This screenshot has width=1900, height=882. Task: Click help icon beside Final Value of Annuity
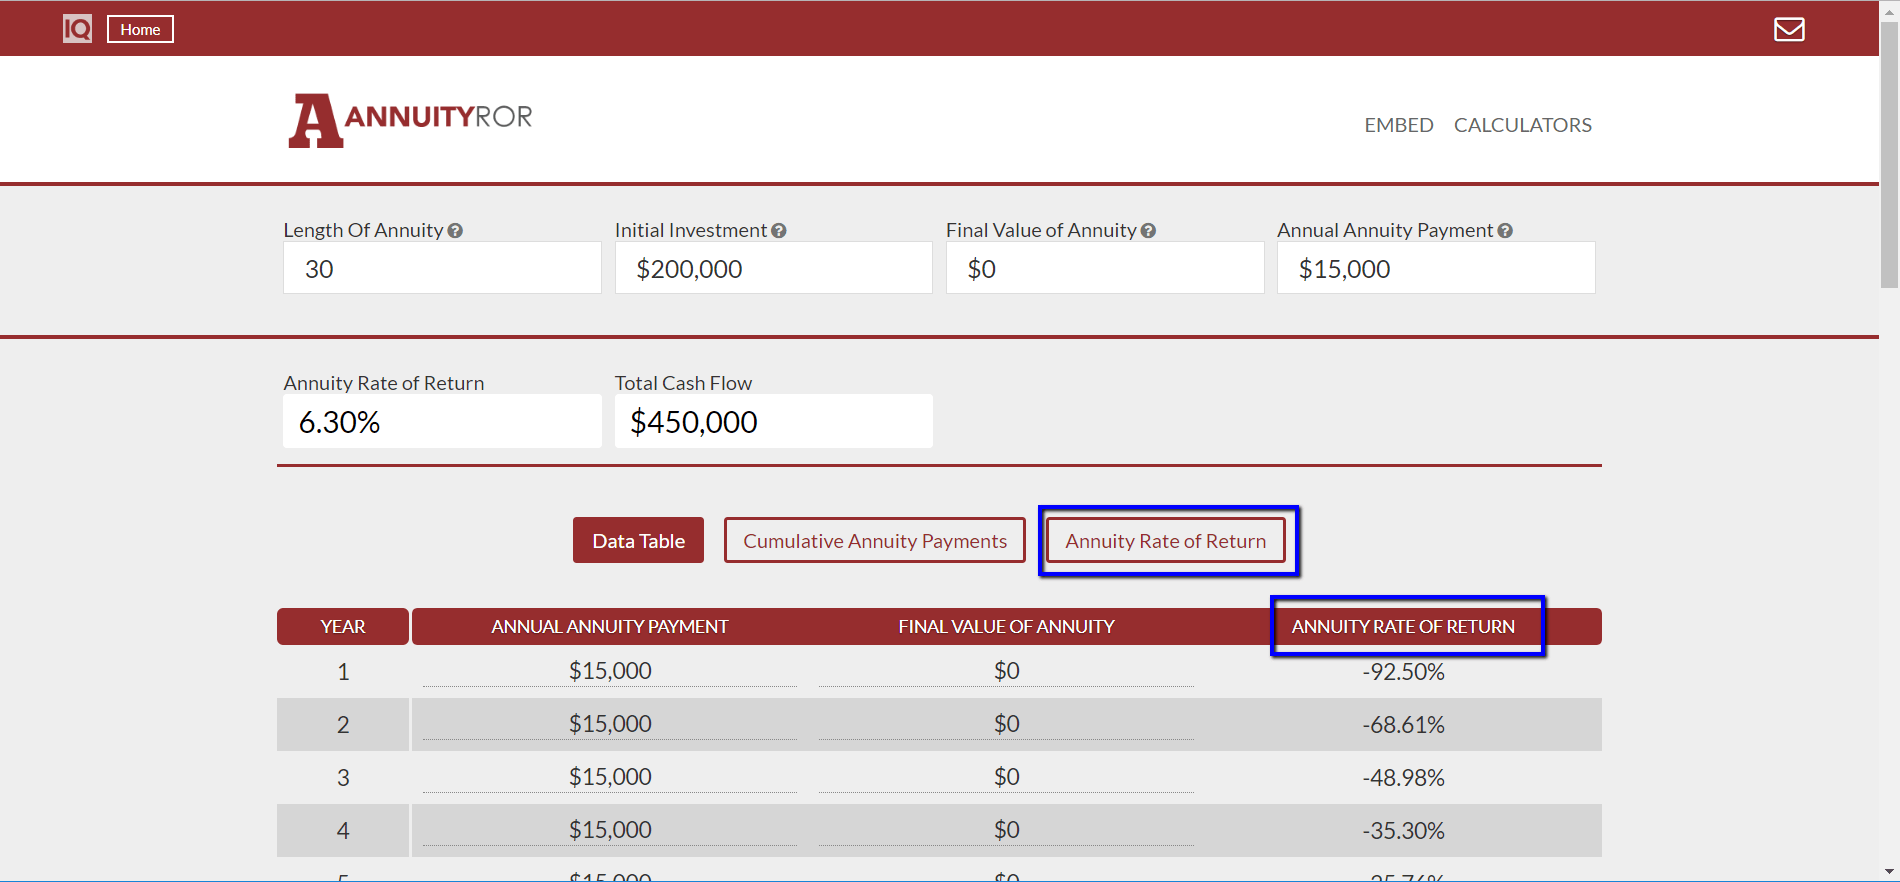coord(1148,231)
